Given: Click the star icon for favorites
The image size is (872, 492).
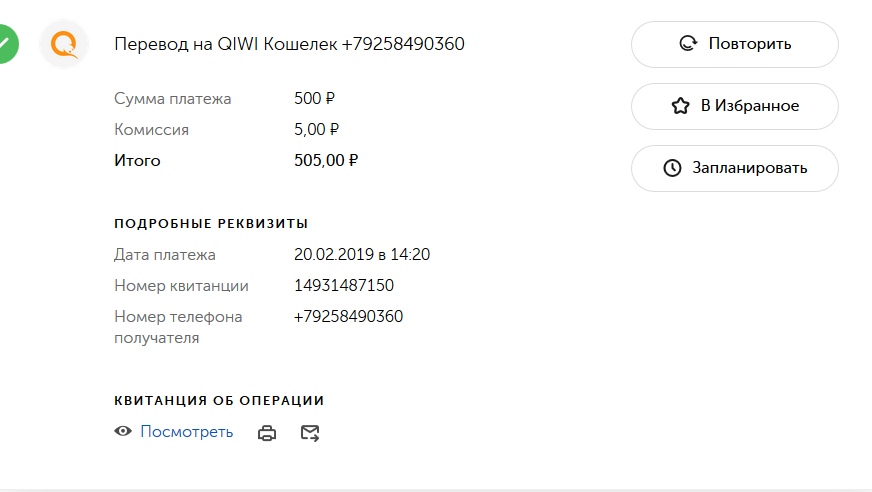Looking at the screenshot, I should [x=680, y=106].
